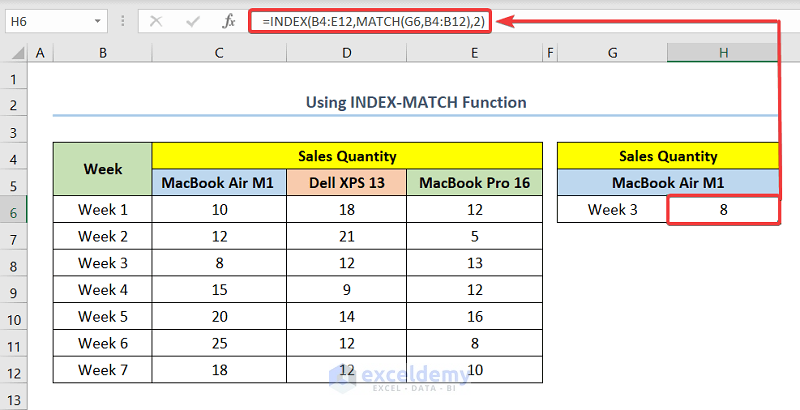This screenshot has width=800, height=410.
Task: Click the Insert Function fx icon
Action: [x=228, y=20]
